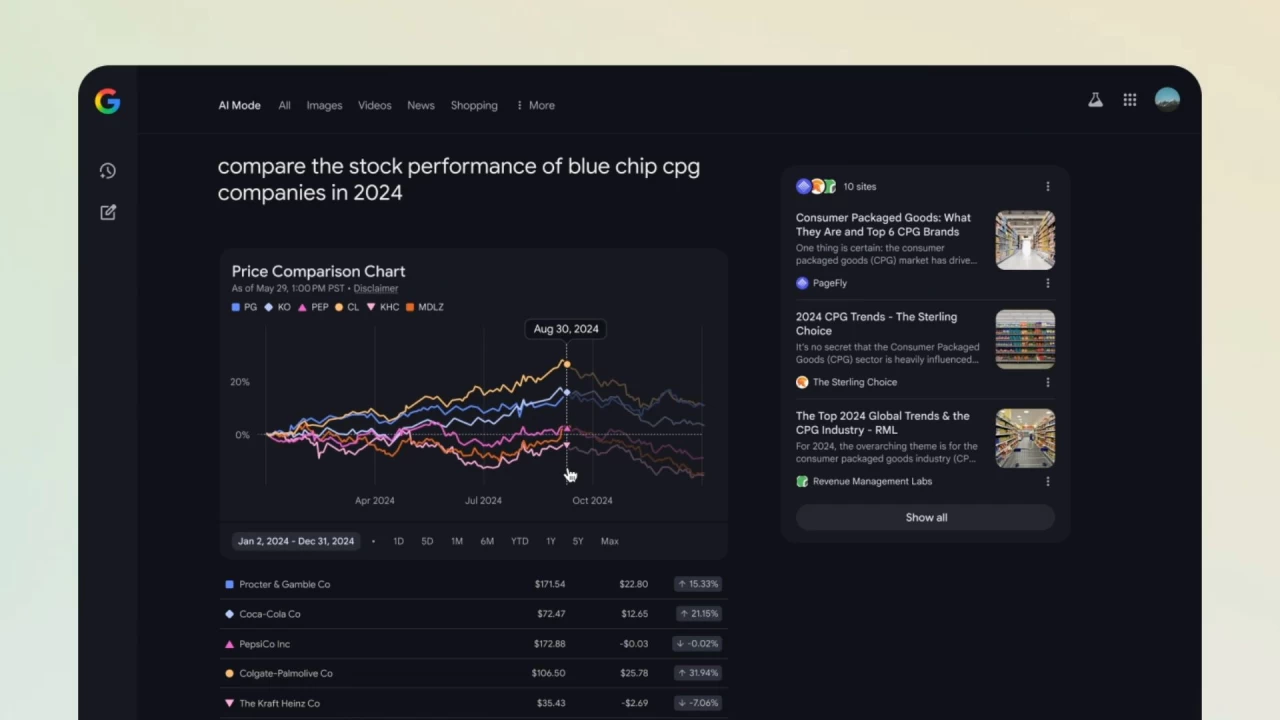Open options menu for 10 sites panel
The image size is (1280, 720).
[1048, 186]
